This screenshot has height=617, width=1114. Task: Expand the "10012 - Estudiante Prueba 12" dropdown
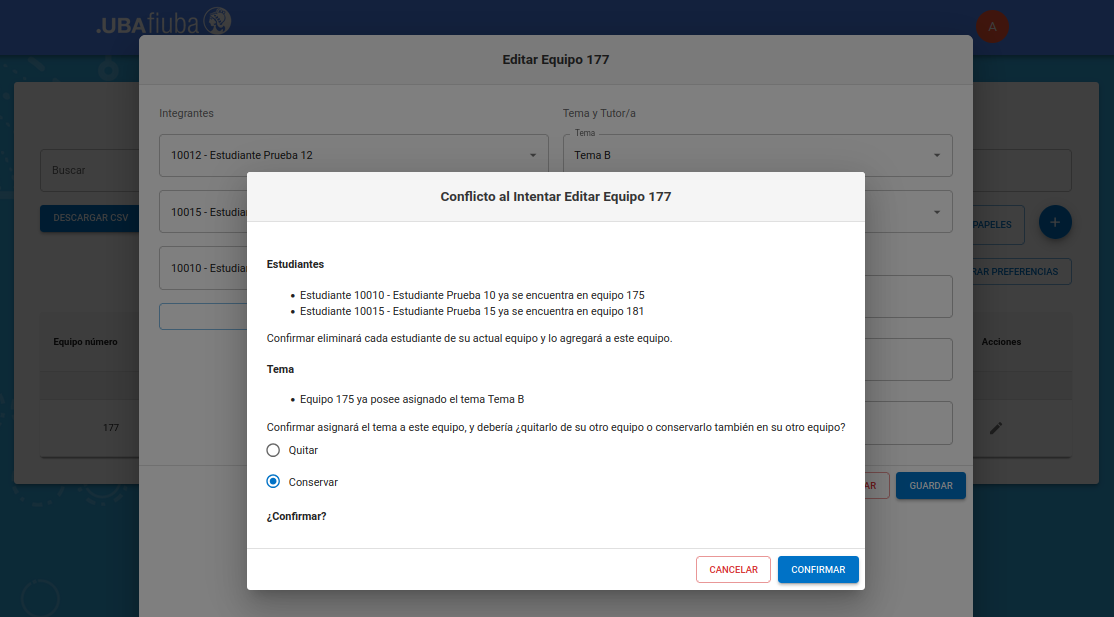[353, 155]
